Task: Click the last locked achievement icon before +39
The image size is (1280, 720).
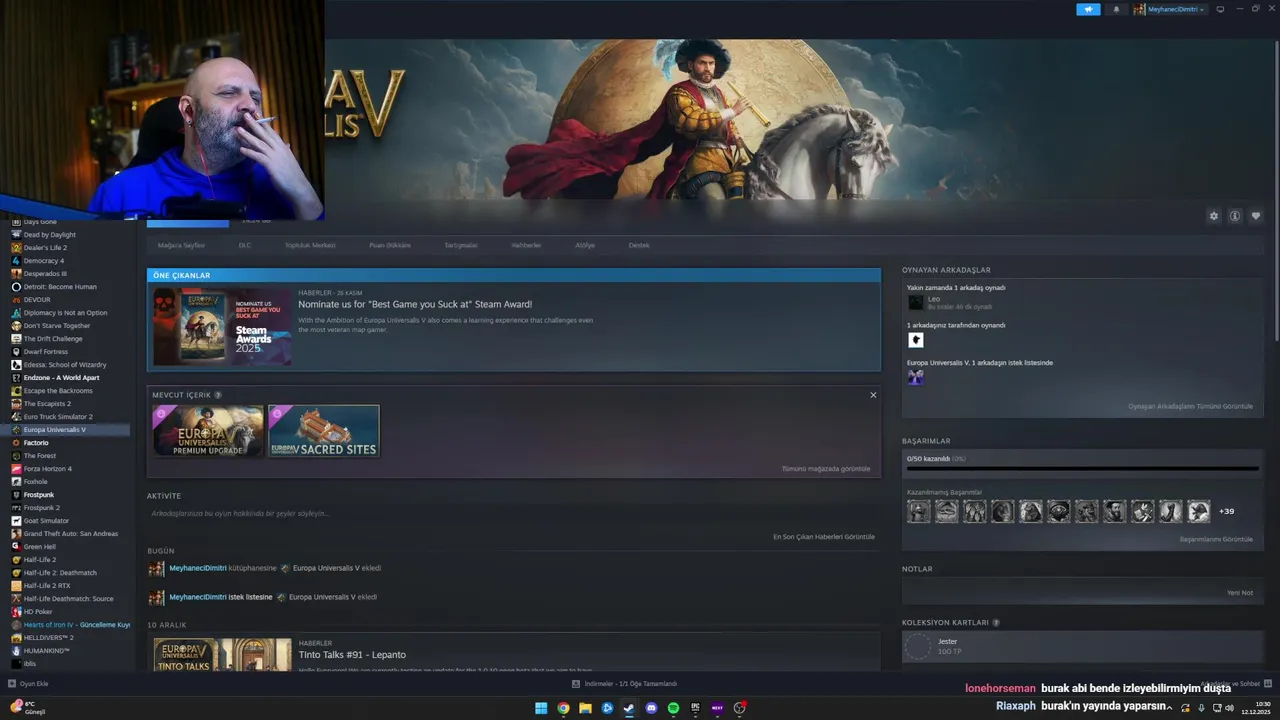Action: tap(1199, 511)
